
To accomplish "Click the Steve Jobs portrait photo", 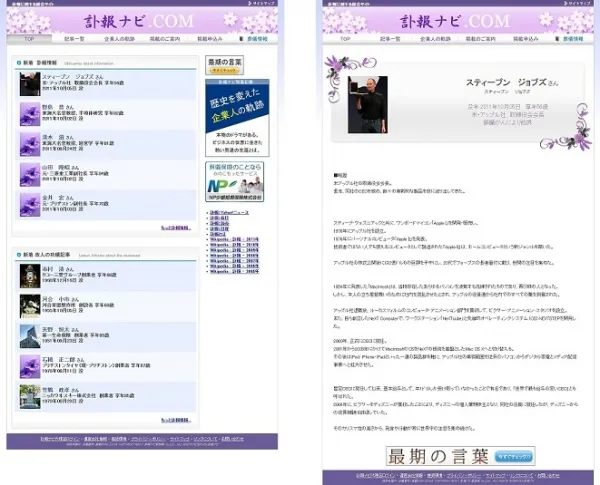I will (x=368, y=105).
